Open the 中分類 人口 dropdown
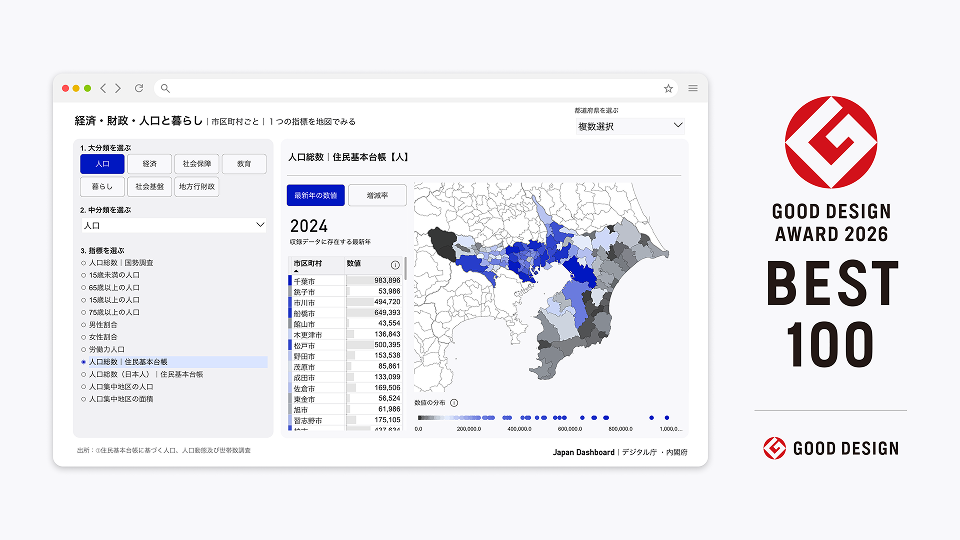 (x=174, y=225)
